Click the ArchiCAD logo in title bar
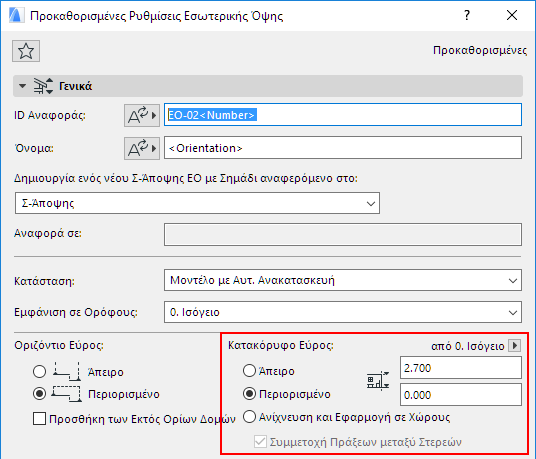 point(16,16)
